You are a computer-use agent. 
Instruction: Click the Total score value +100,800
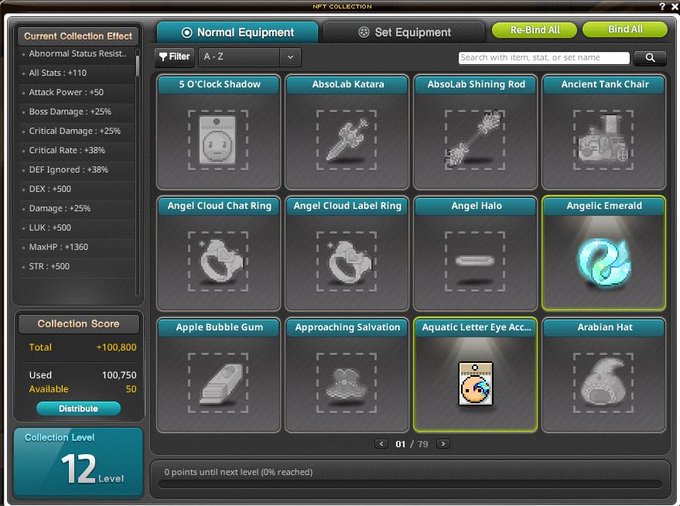click(x=116, y=347)
